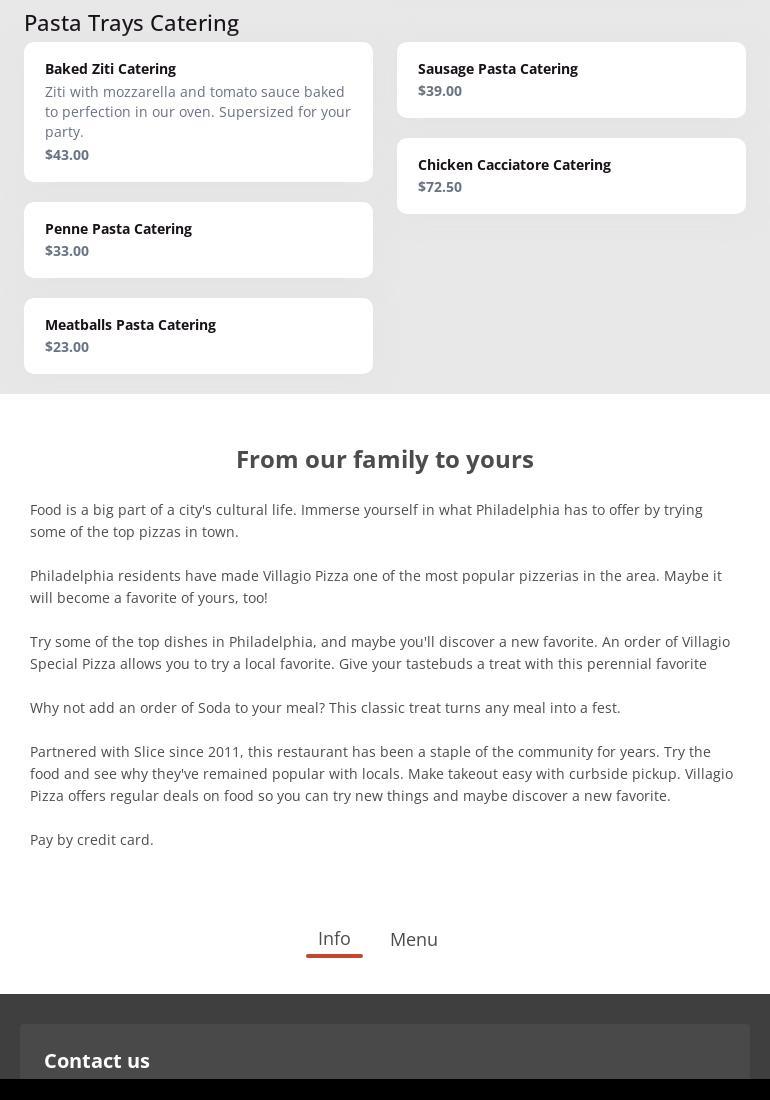Click the $39.00 Sausage Pasta price
Viewport: 770px width, 1100px height.
pos(440,91)
